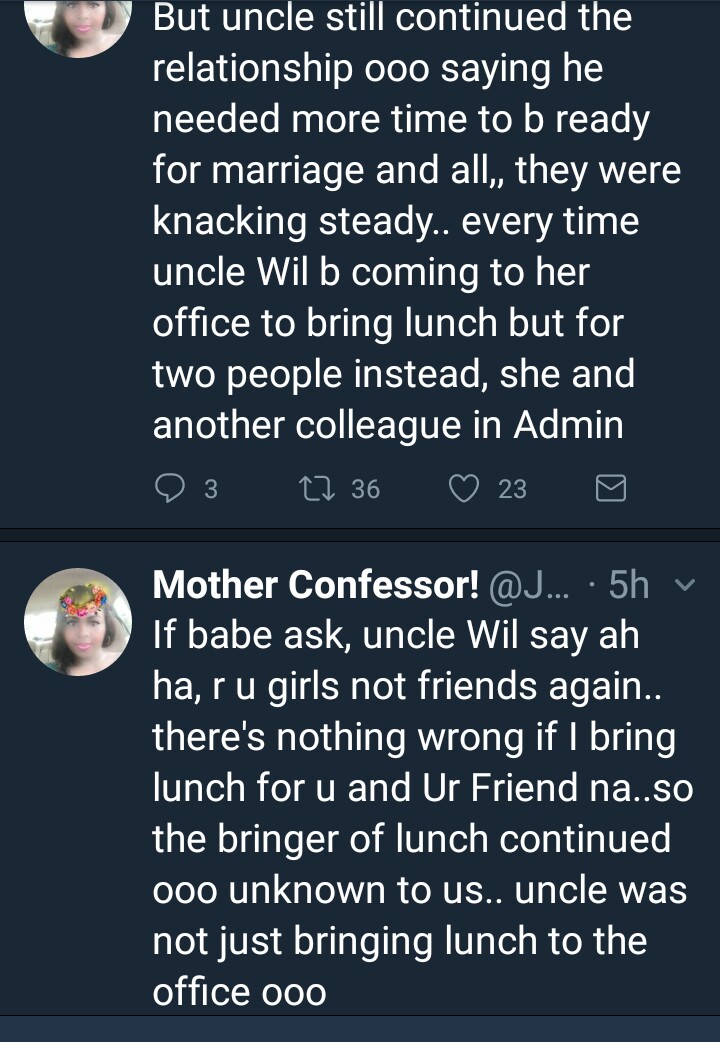Tap the 'bringer of lunch continued' line

tap(411, 839)
